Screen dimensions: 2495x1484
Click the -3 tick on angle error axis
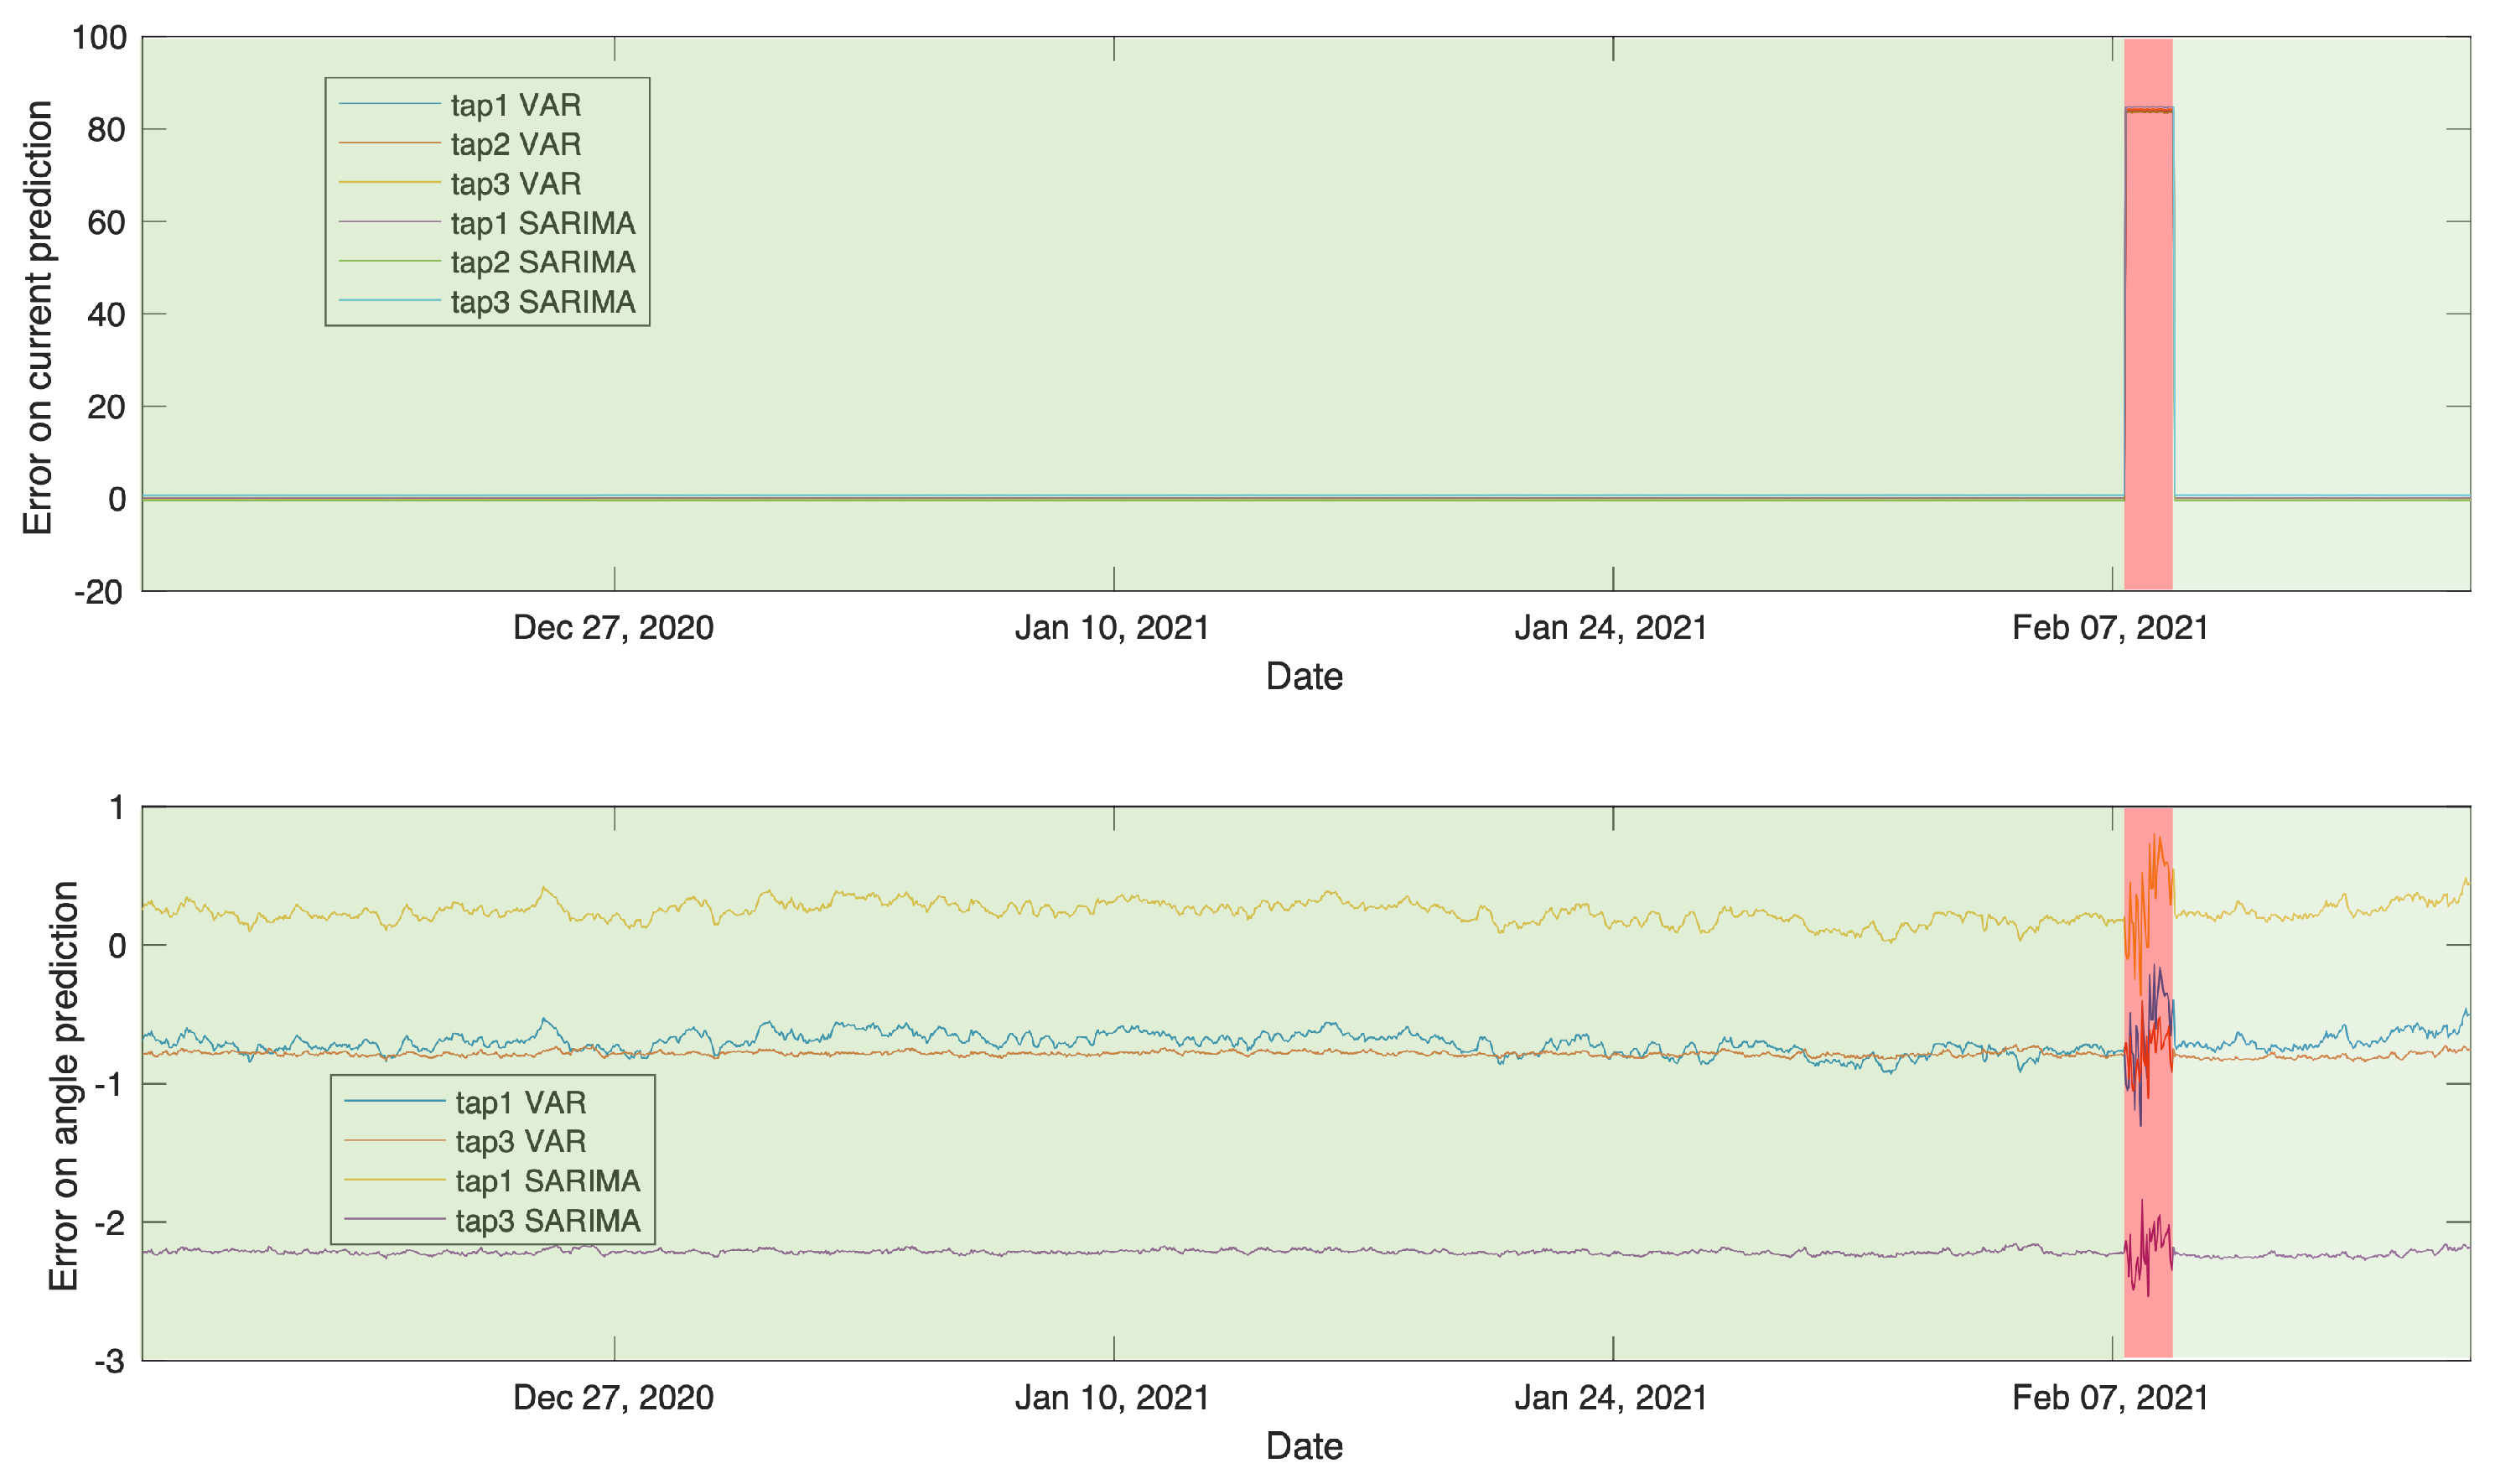tap(109, 1362)
